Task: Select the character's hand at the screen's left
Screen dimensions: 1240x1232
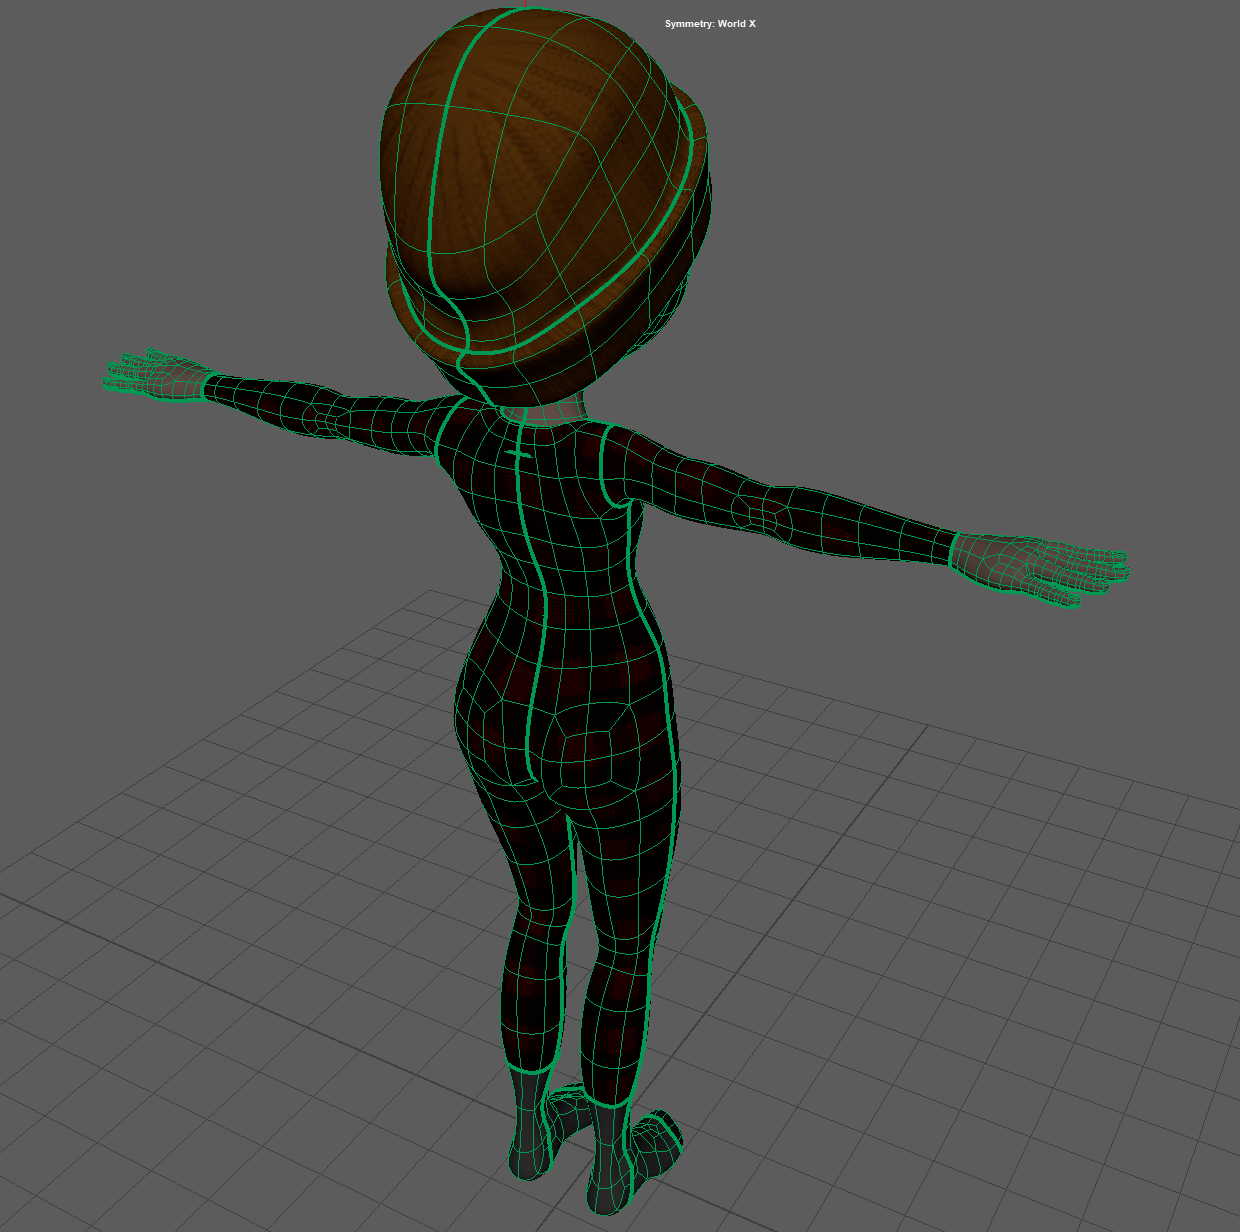Action: 158,376
